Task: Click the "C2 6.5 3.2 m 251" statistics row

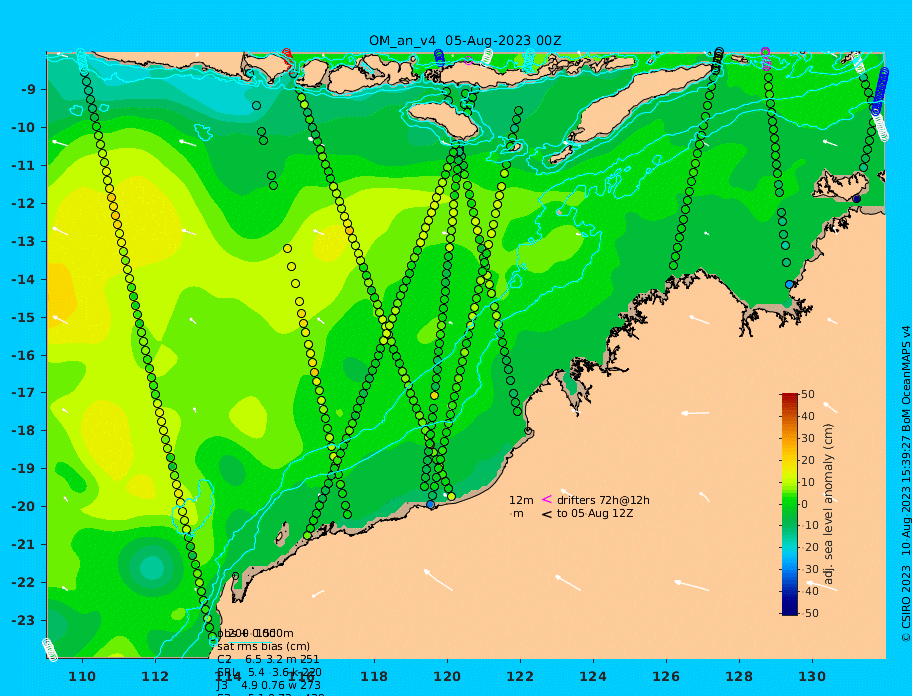Action: click(268, 659)
